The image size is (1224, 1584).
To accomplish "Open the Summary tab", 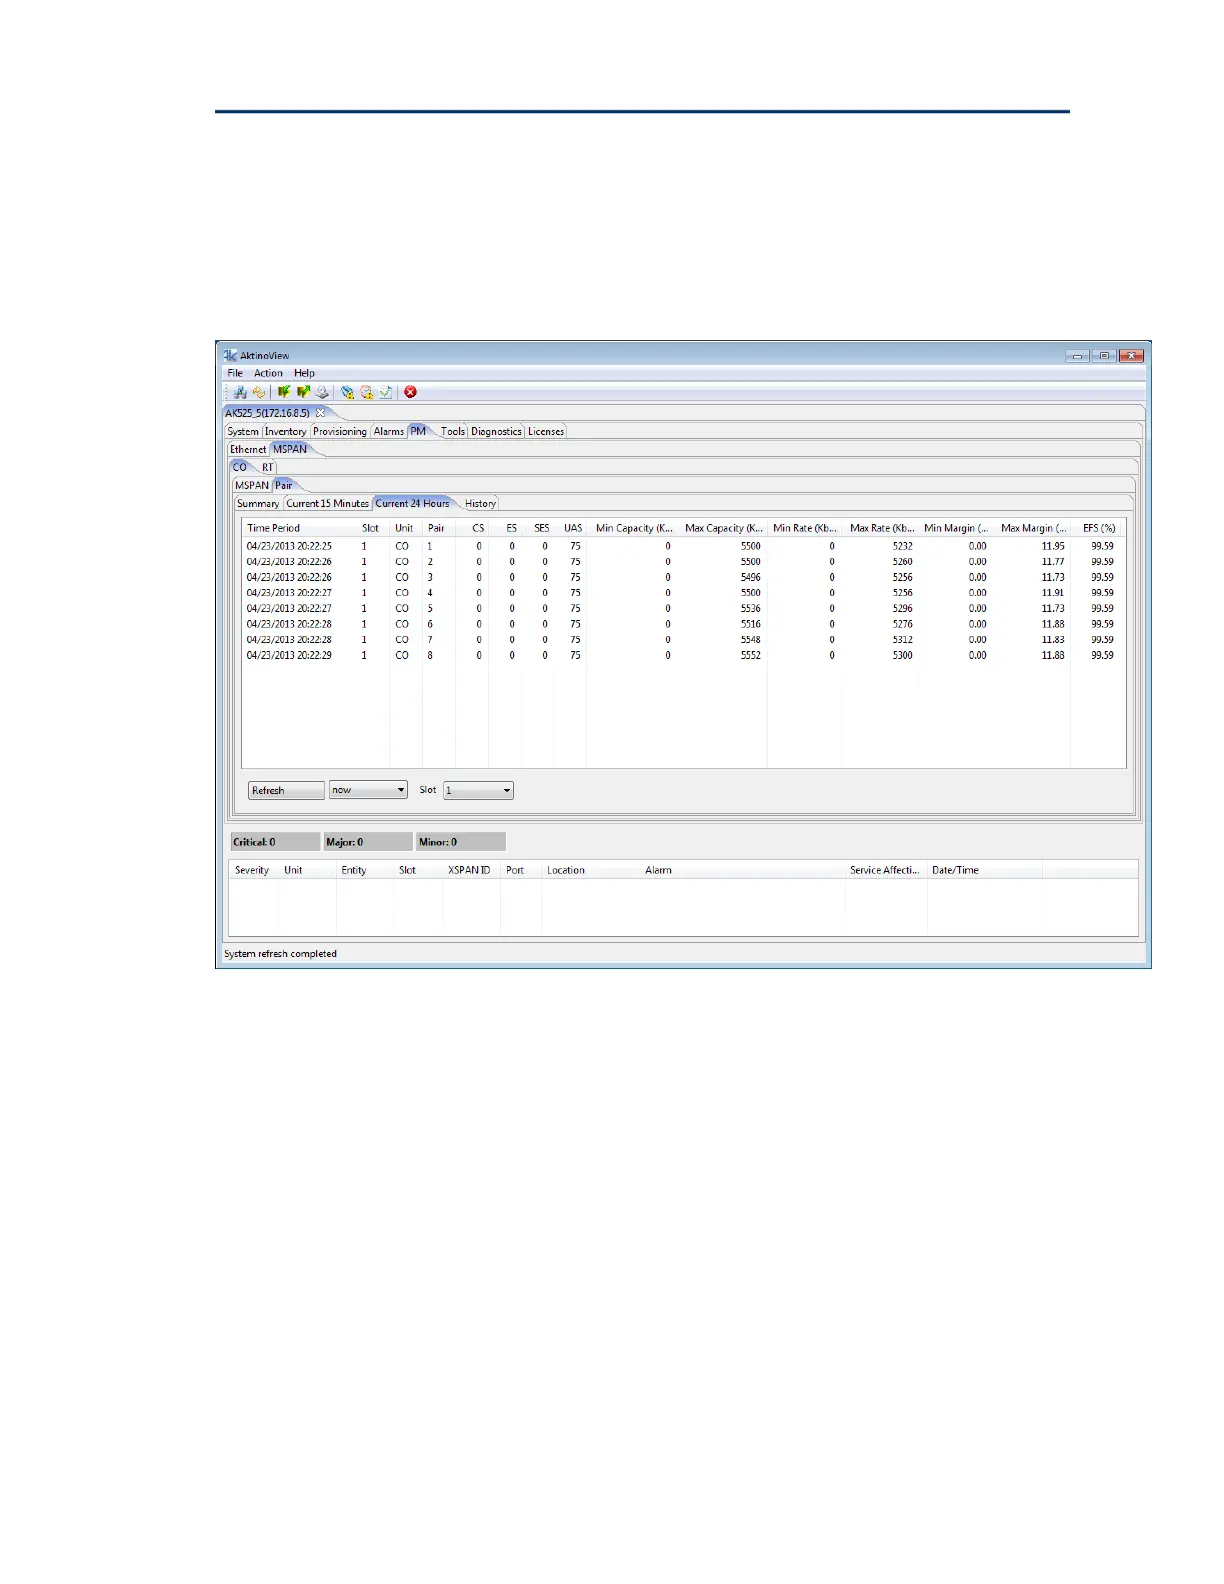I will coord(258,504).
